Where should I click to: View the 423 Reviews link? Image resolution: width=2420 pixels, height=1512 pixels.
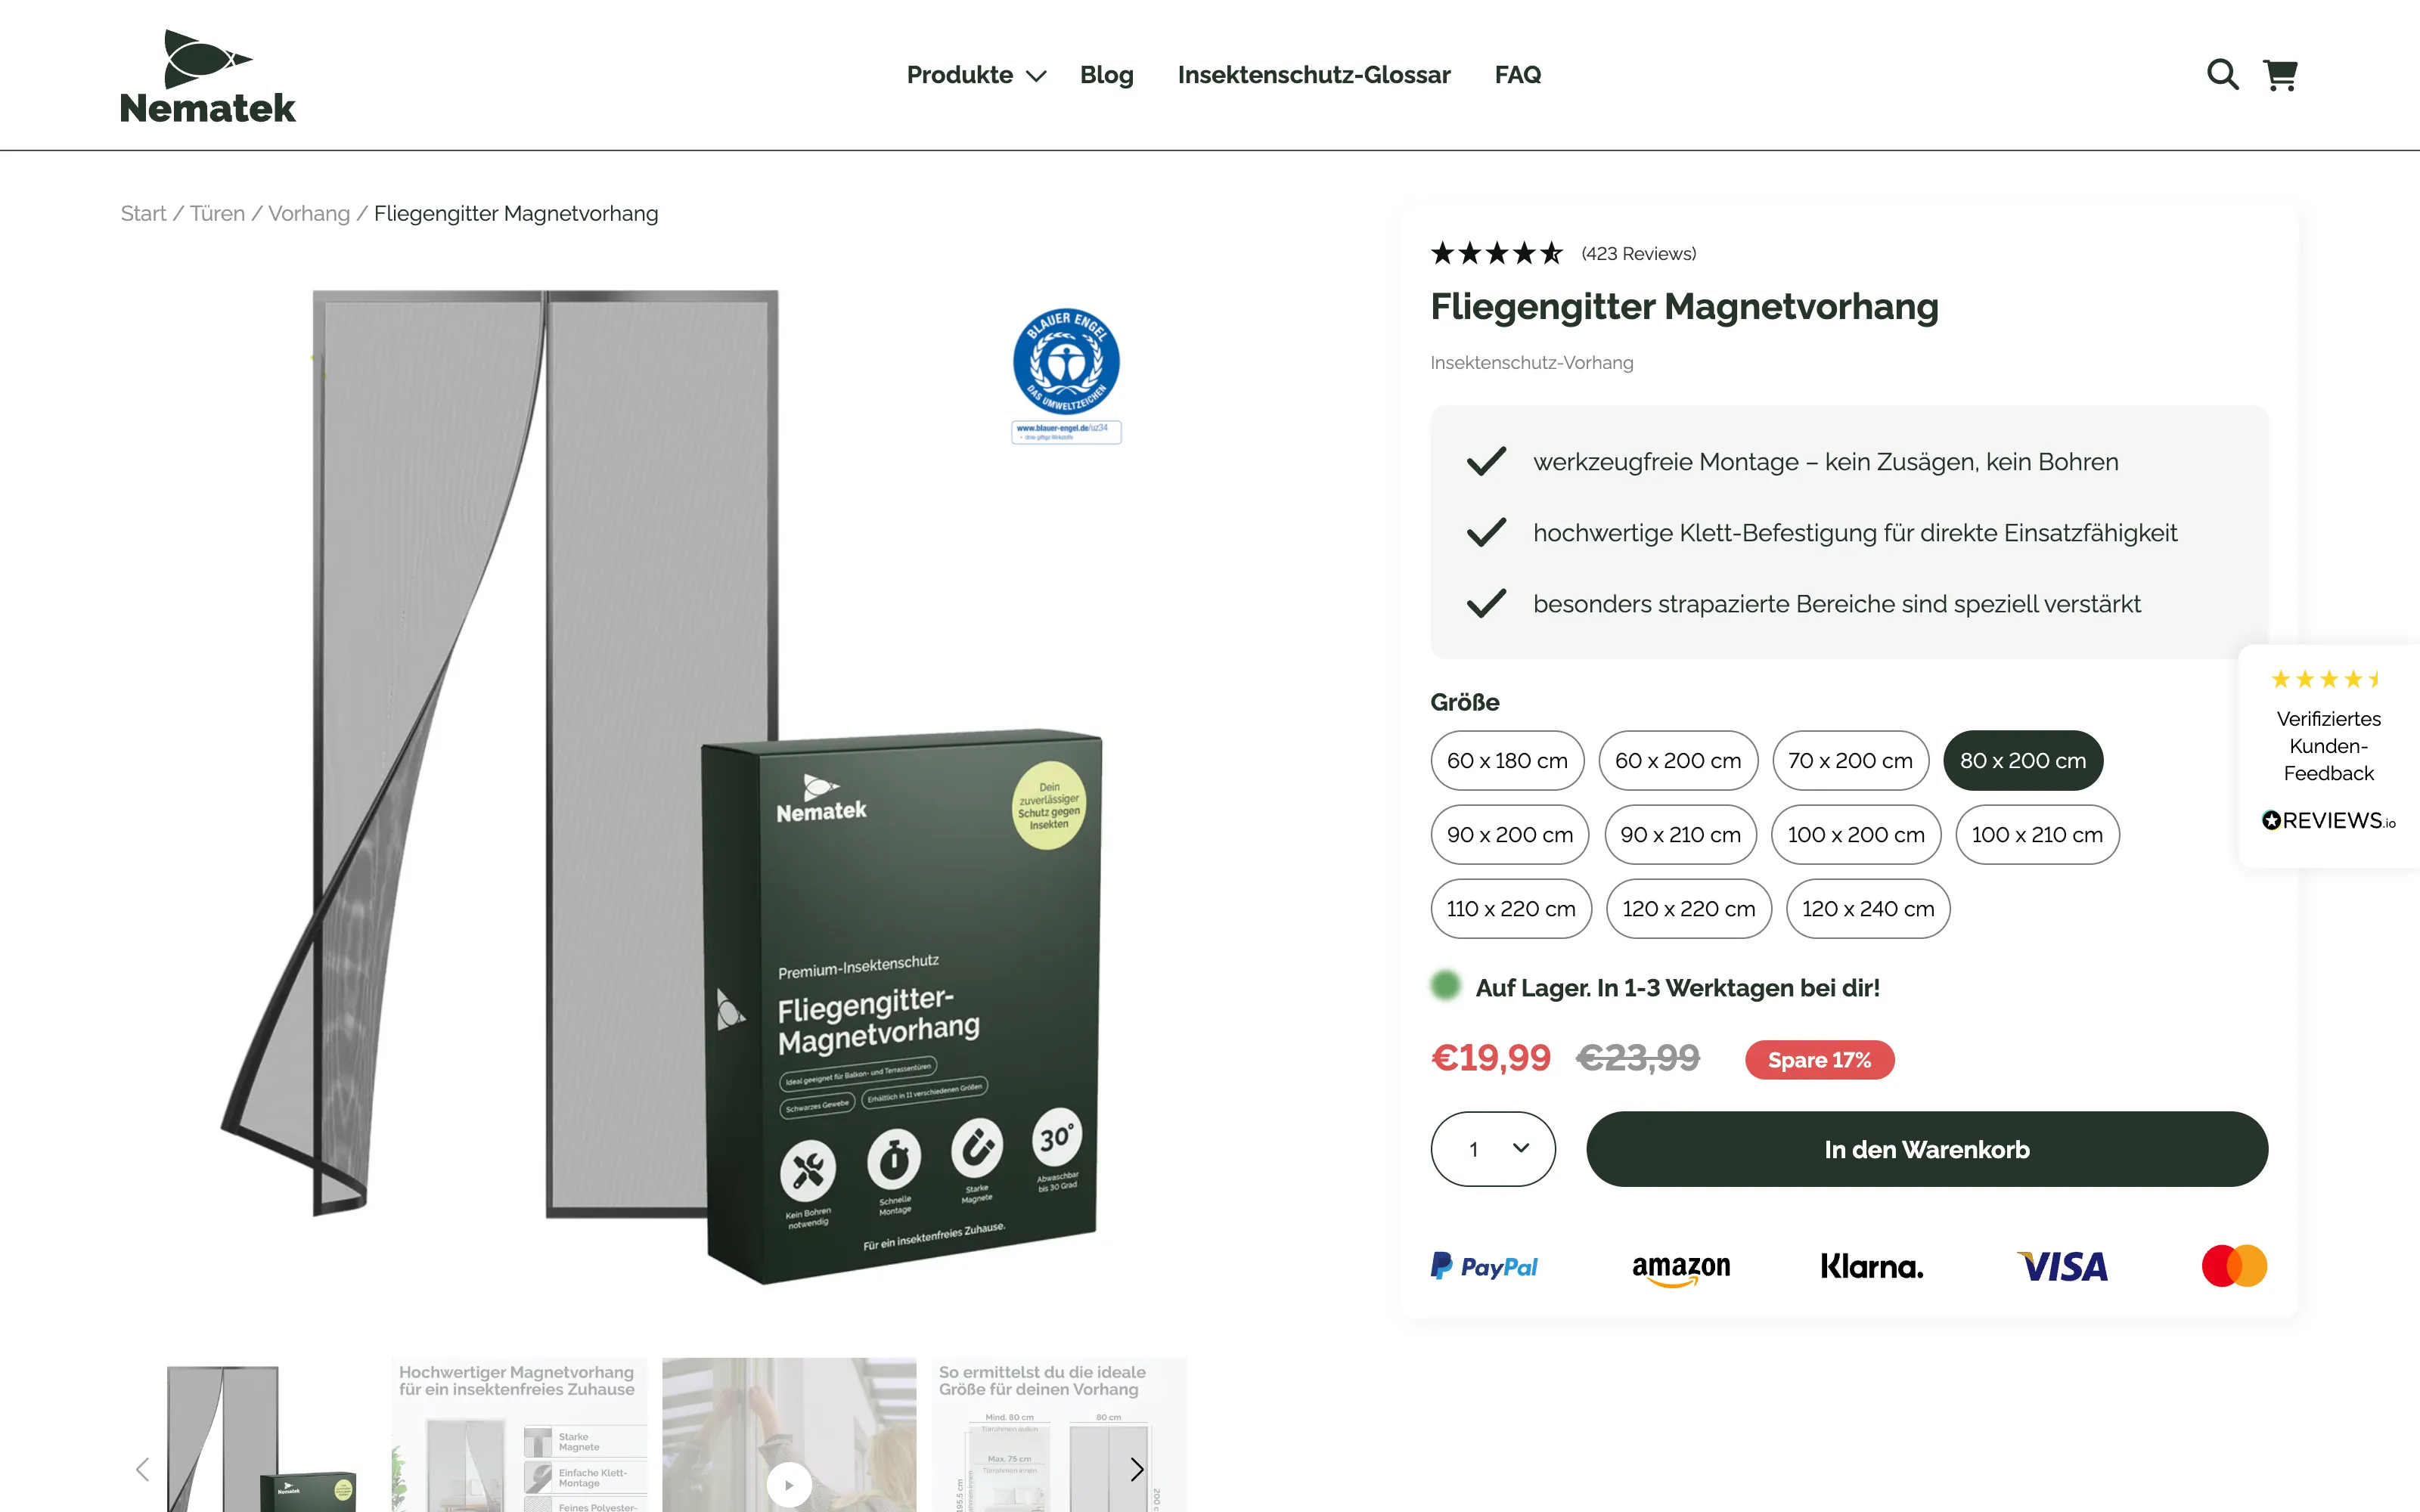click(1638, 254)
